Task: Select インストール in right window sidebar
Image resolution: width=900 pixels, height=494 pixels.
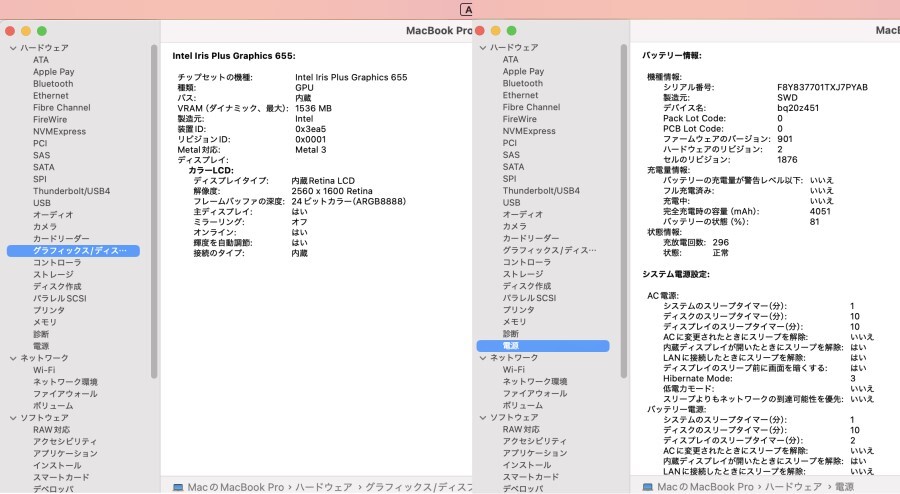Action: point(526,465)
